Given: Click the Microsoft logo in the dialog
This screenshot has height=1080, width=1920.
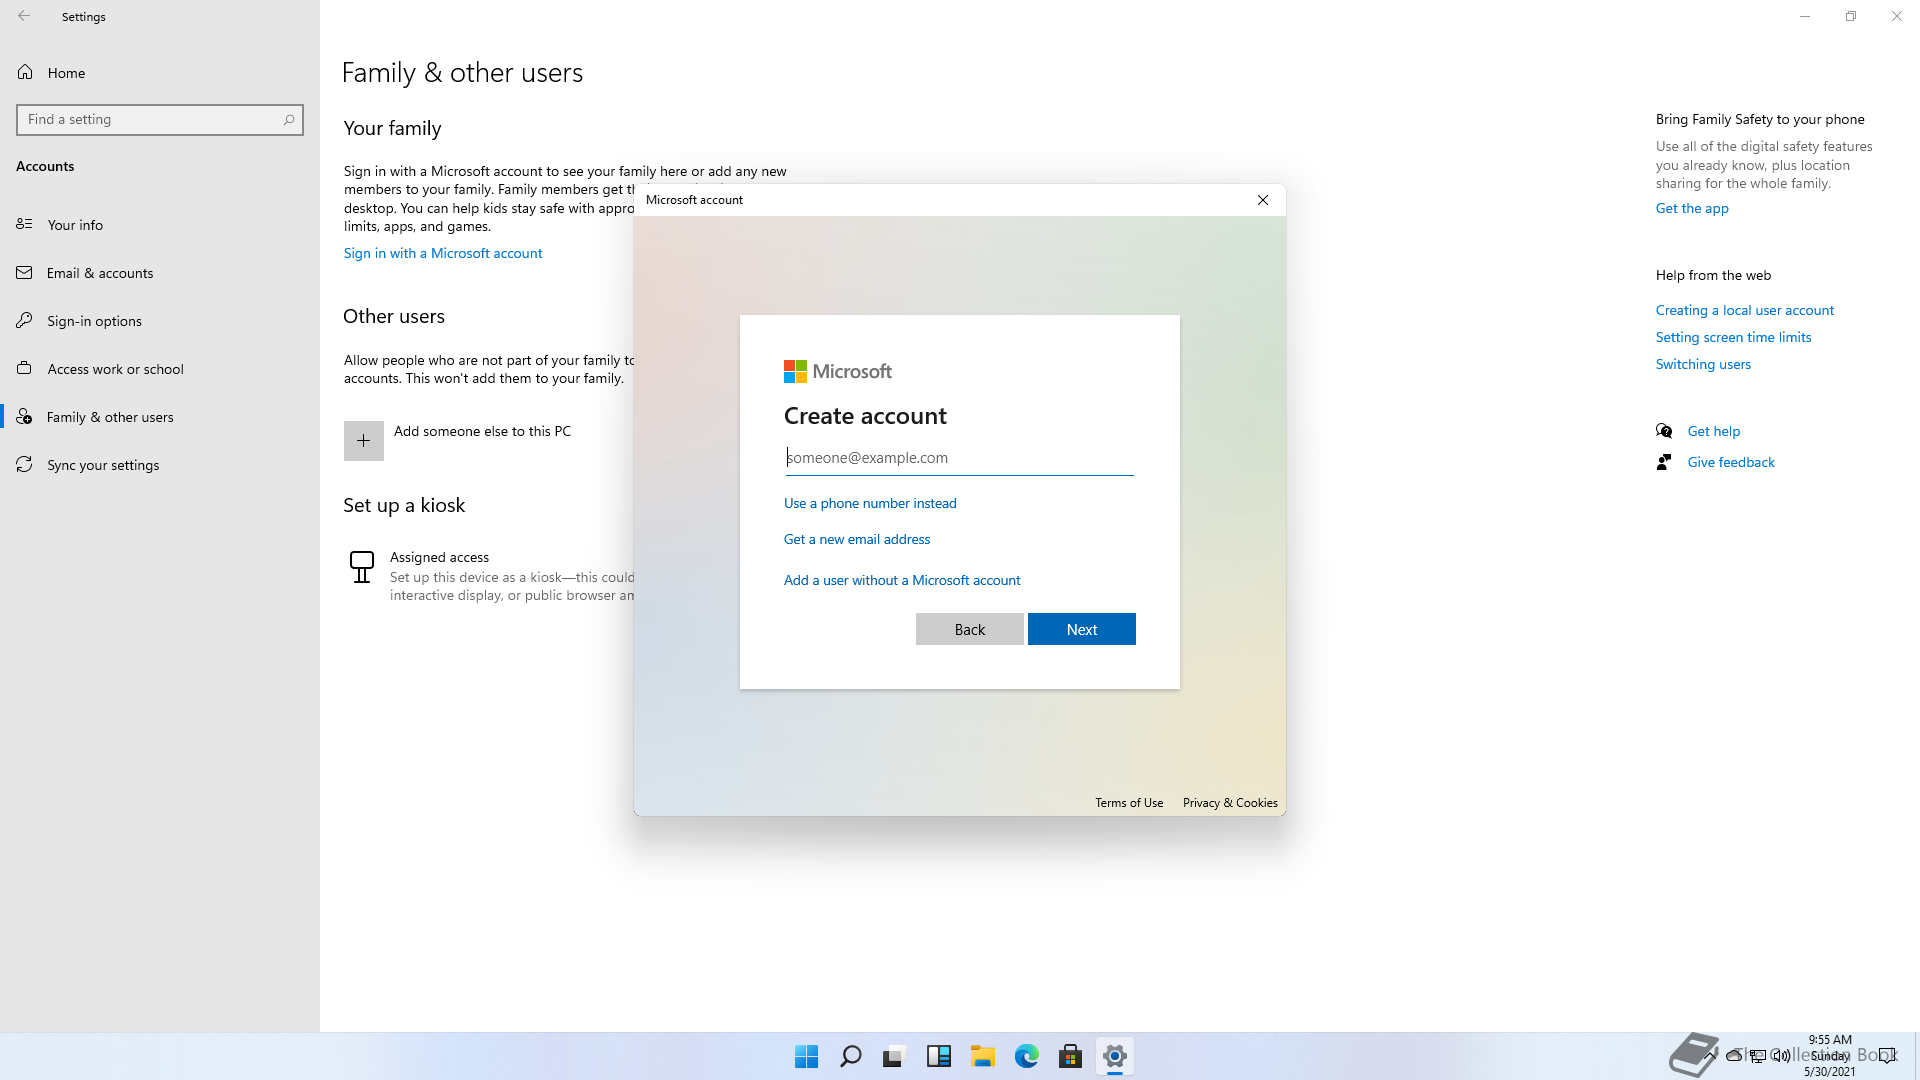Looking at the screenshot, I should pyautogui.click(x=838, y=372).
